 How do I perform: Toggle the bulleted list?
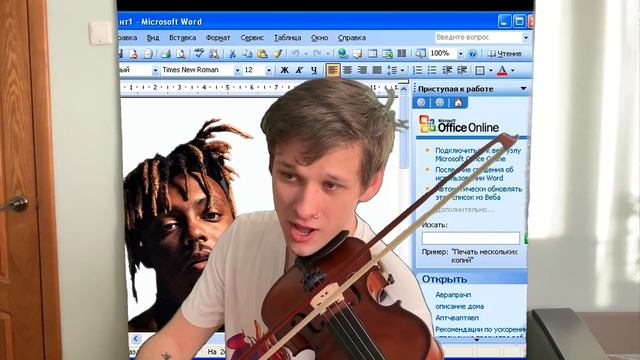point(432,70)
